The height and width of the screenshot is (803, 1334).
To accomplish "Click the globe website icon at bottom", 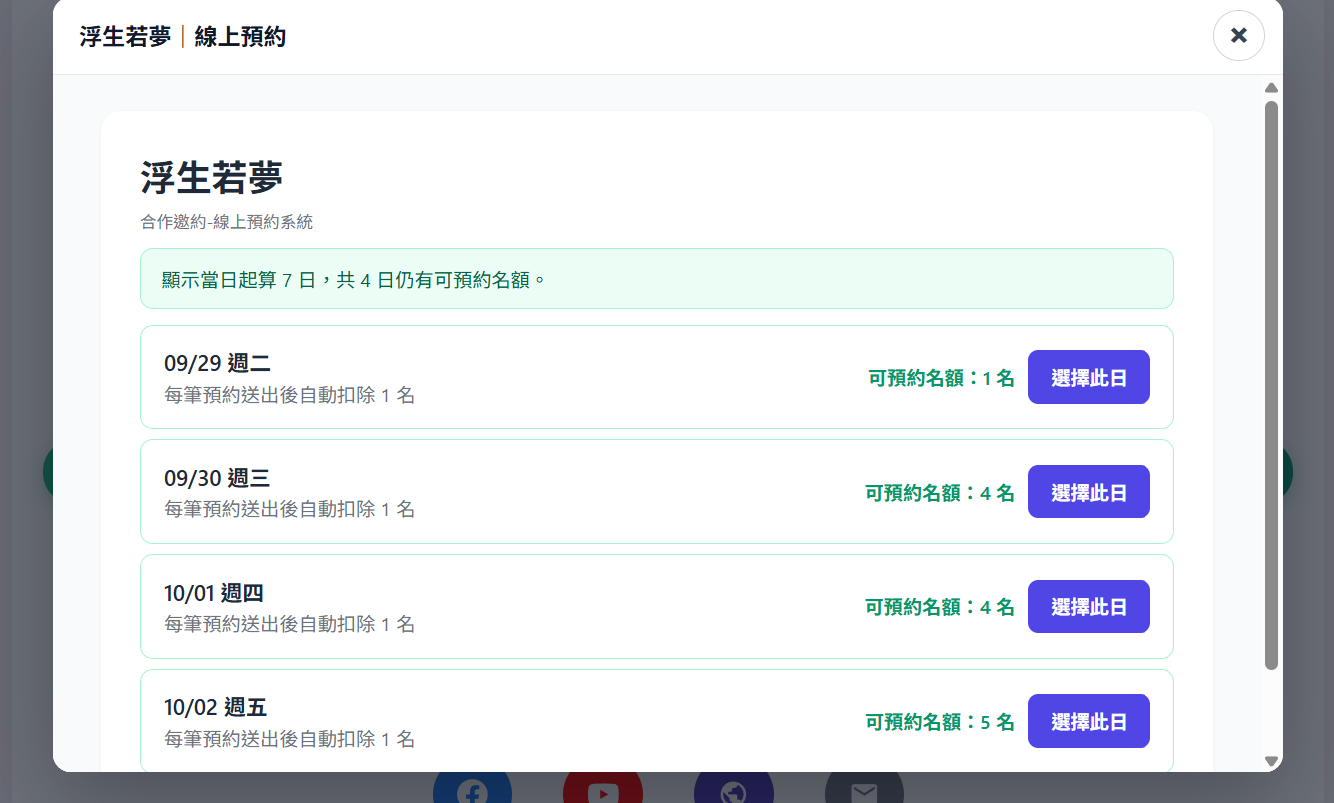I will 733,787.
